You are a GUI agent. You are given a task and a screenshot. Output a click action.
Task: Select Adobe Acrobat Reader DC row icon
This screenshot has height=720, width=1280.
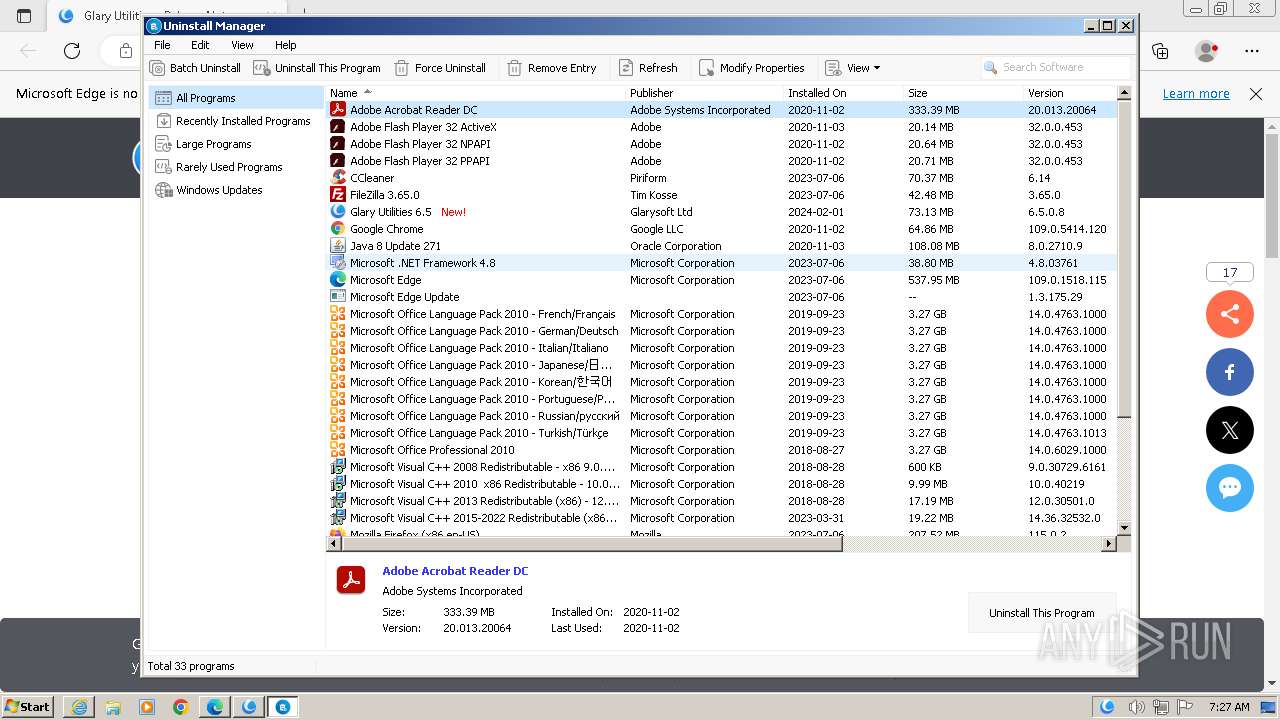click(x=338, y=110)
